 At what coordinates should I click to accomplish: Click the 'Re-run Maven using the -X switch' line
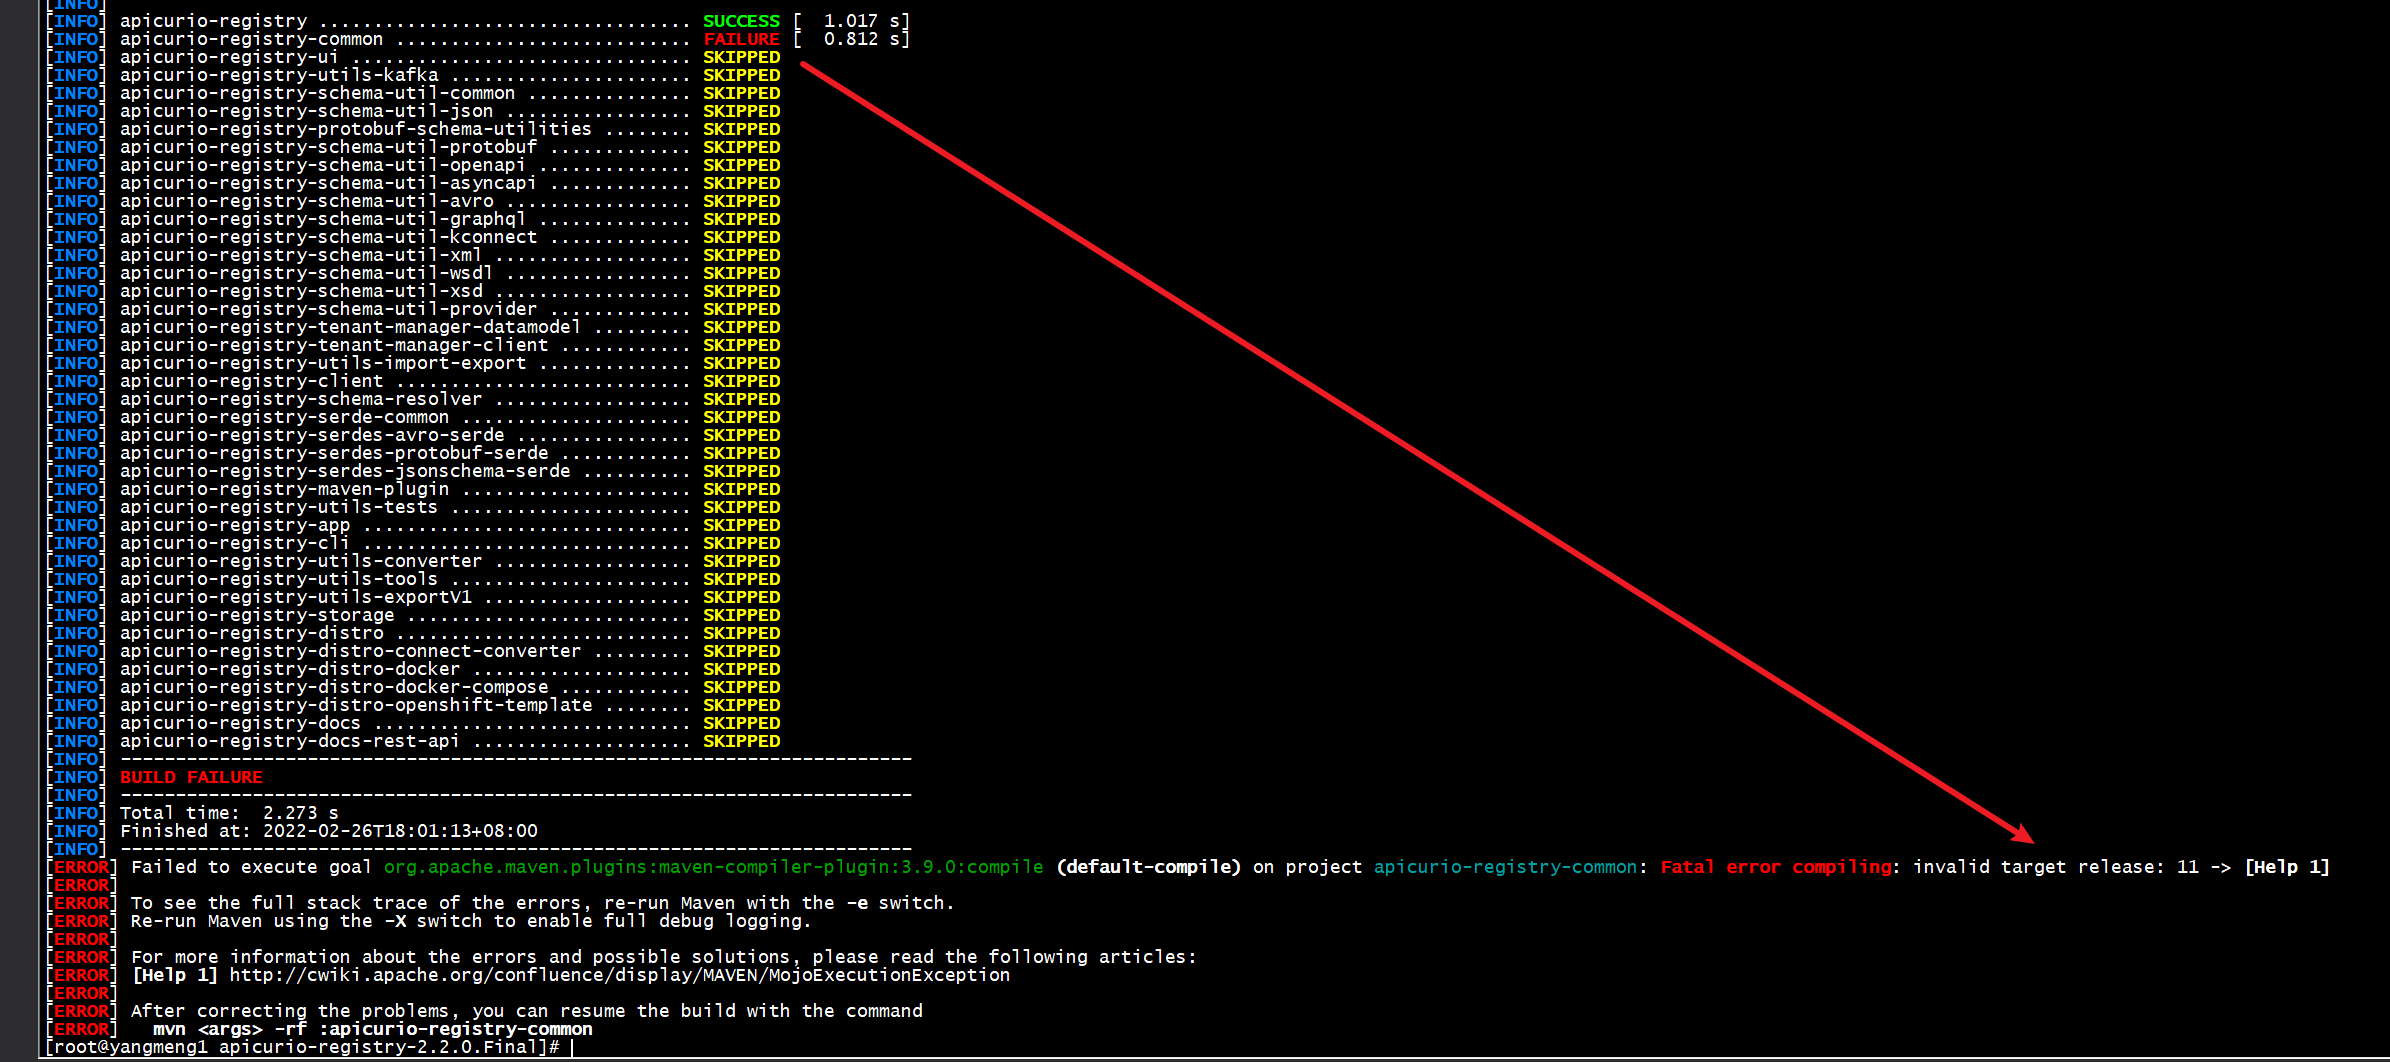click(469, 921)
